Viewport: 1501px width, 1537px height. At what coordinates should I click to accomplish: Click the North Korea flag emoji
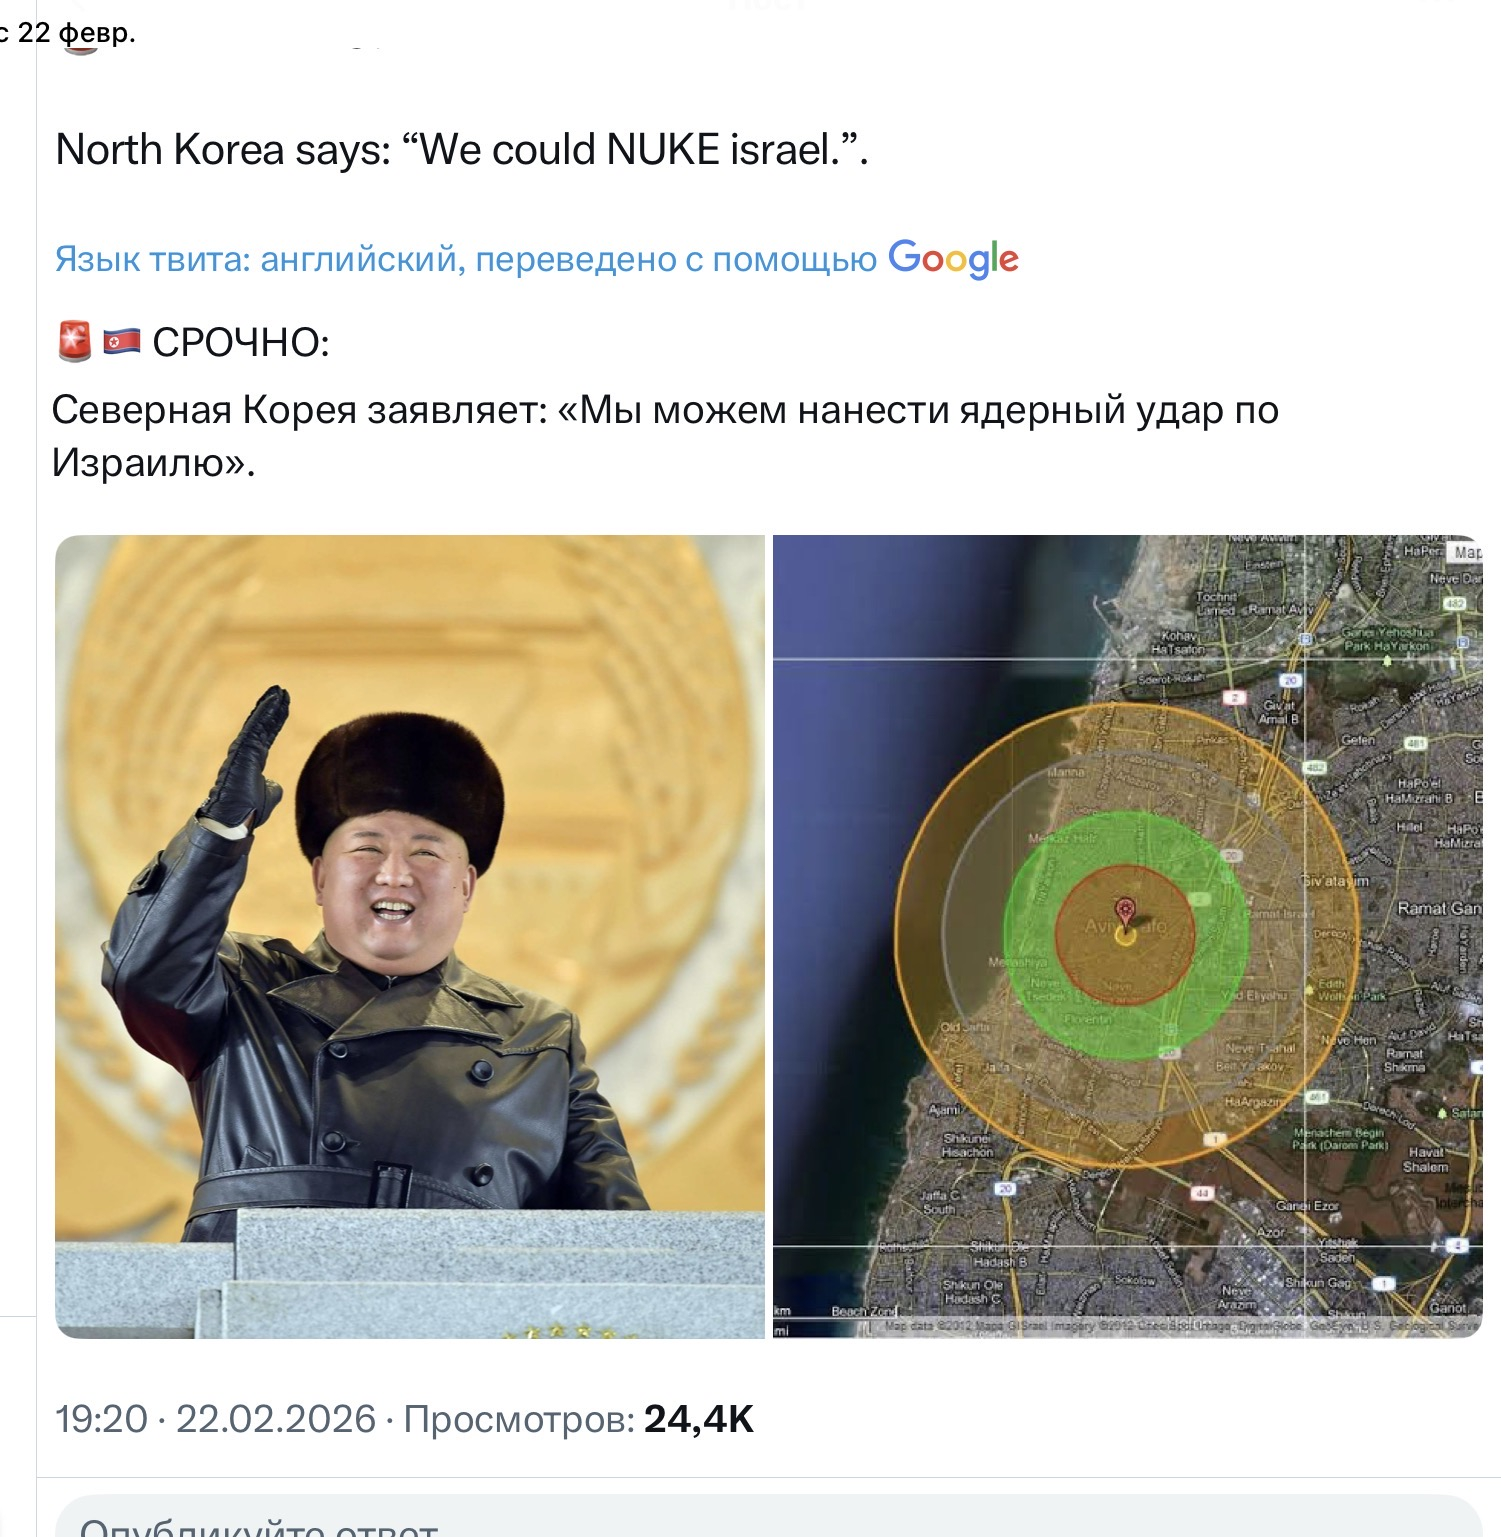(122, 343)
